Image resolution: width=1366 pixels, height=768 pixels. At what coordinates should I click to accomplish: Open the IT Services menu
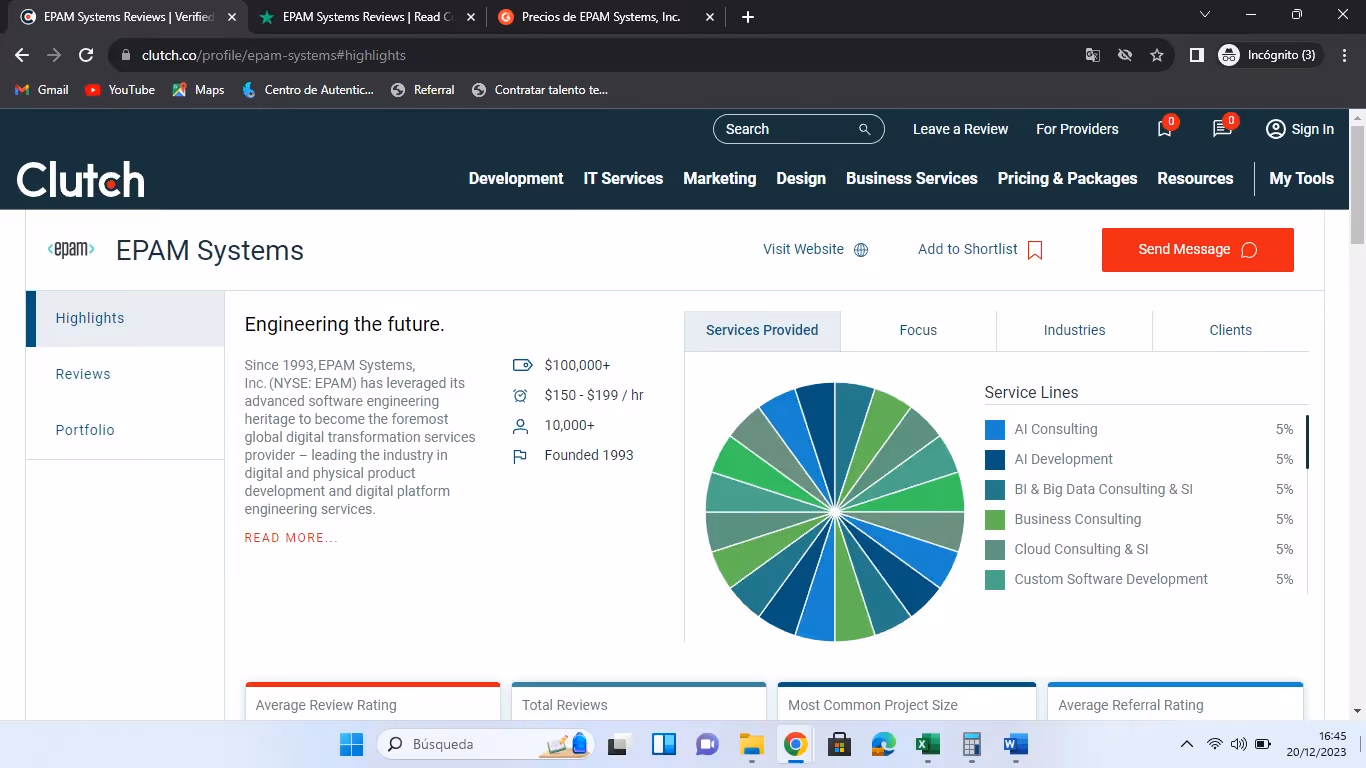tap(623, 178)
